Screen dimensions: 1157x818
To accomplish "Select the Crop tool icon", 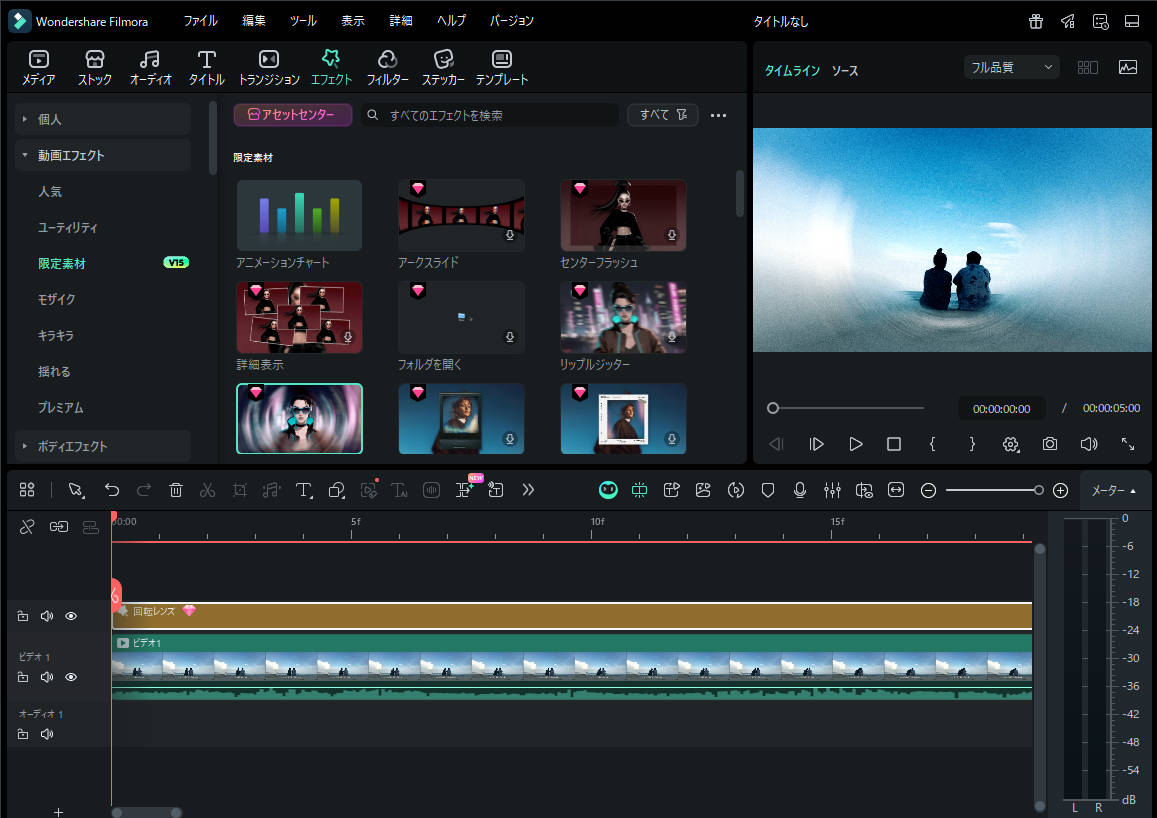I will click(240, 490).
